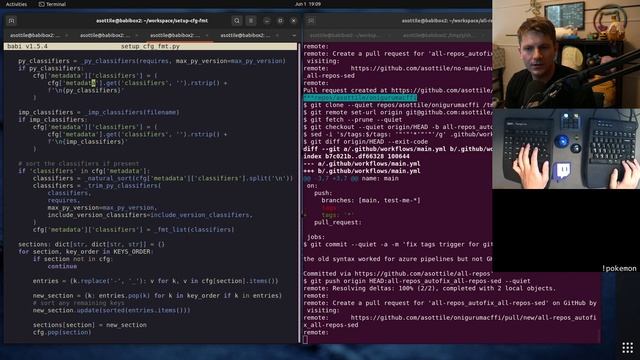The height and width of the screenshot is (360, 640).
Task: Switch to the fourth tab in left terminal
Action: 245,36
